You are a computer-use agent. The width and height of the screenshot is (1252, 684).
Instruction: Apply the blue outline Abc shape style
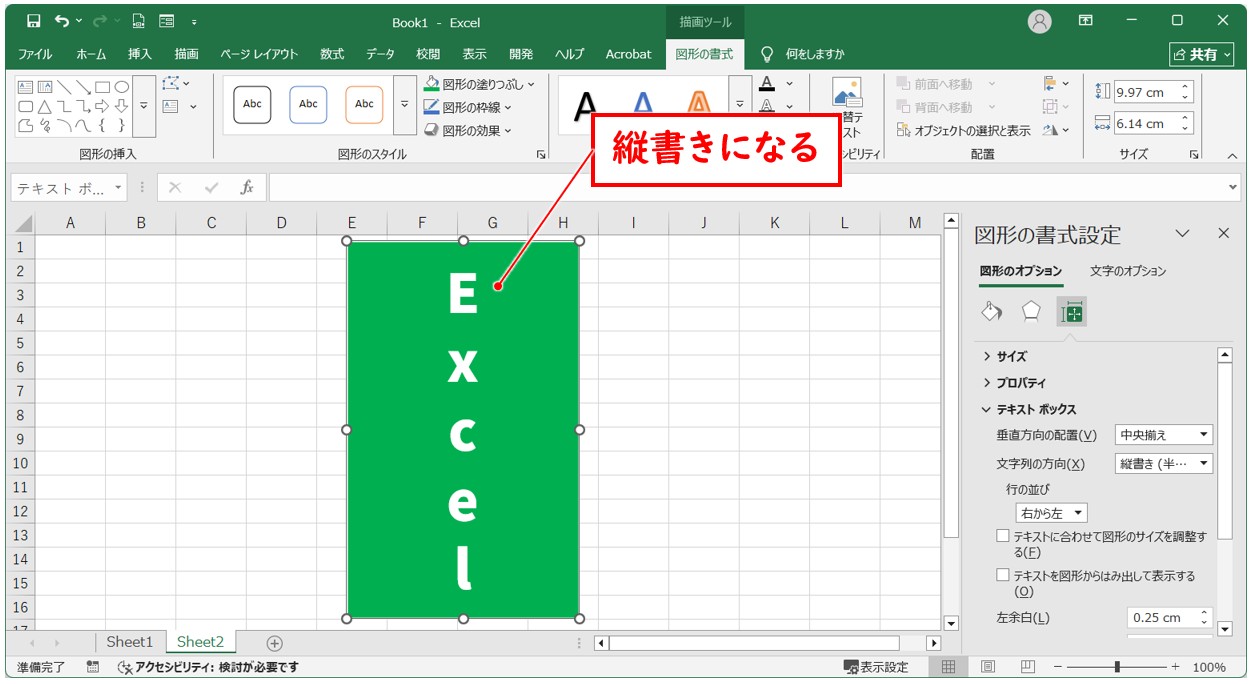[x=308, y=104]
